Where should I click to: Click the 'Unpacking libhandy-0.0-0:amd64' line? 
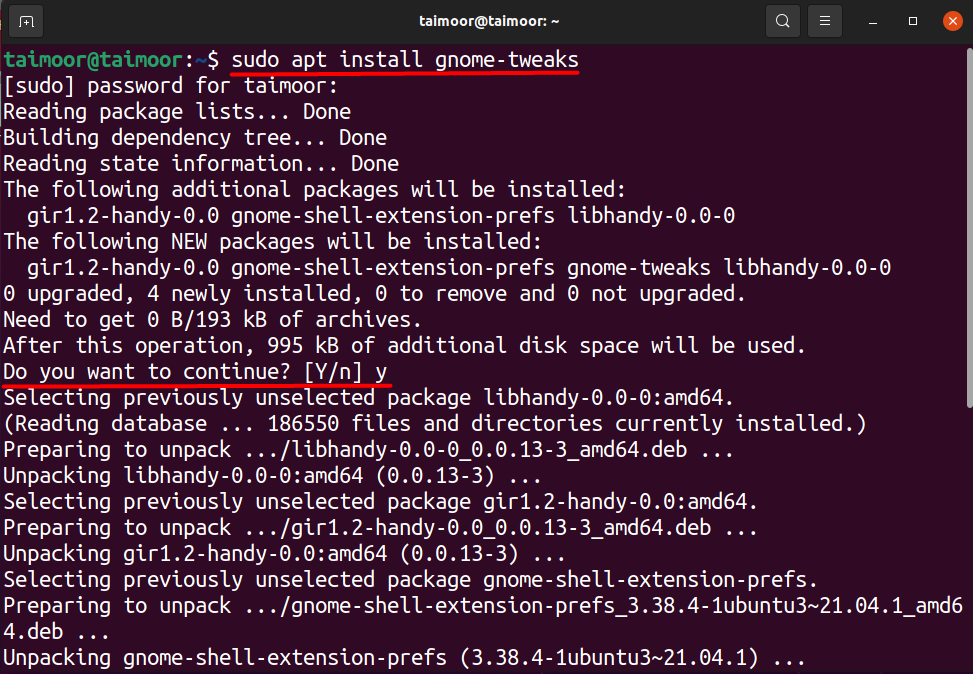pyautogui.click(x=272, y=476)
